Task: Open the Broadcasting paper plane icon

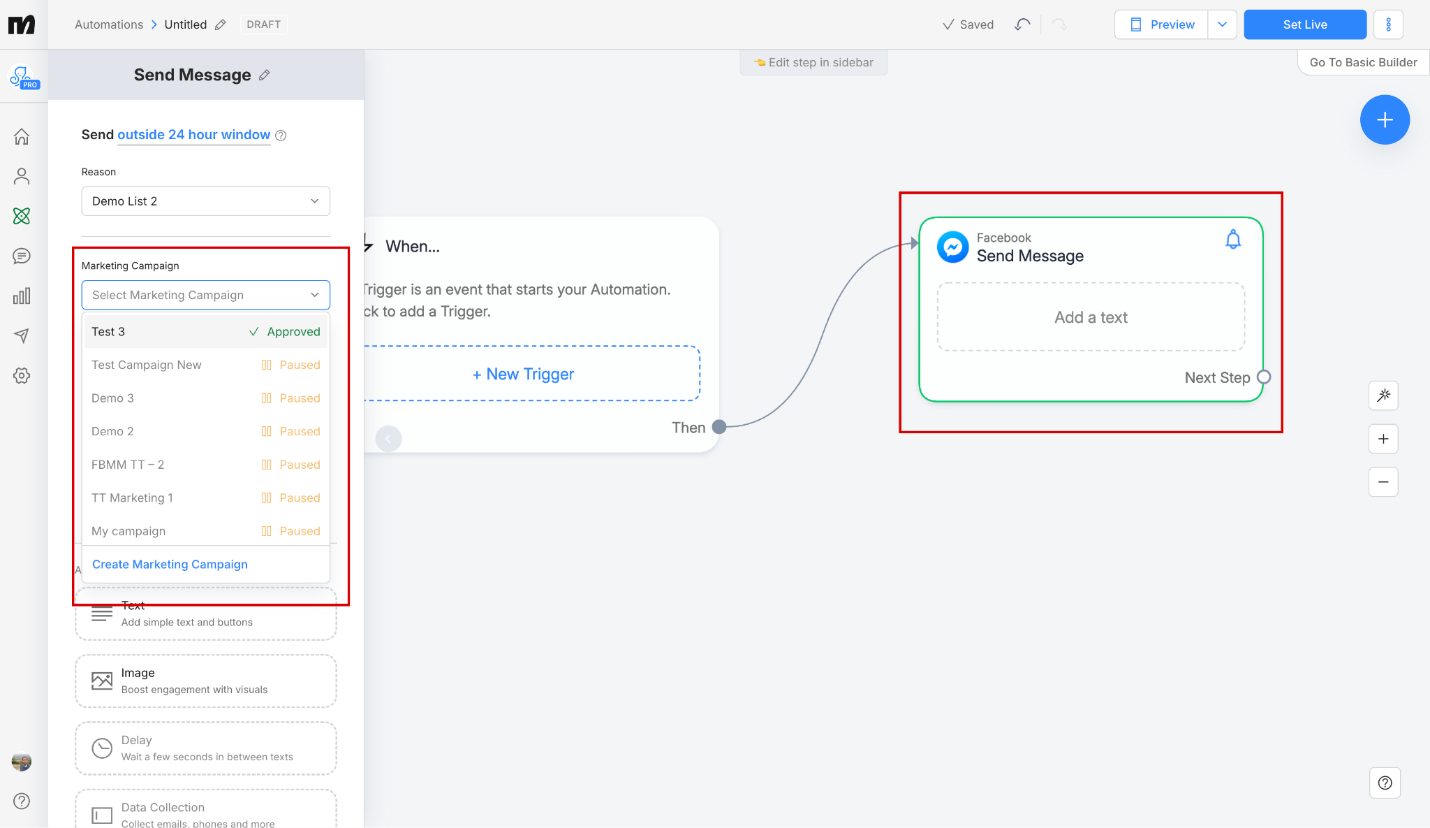Action: (x=21, y=336)
